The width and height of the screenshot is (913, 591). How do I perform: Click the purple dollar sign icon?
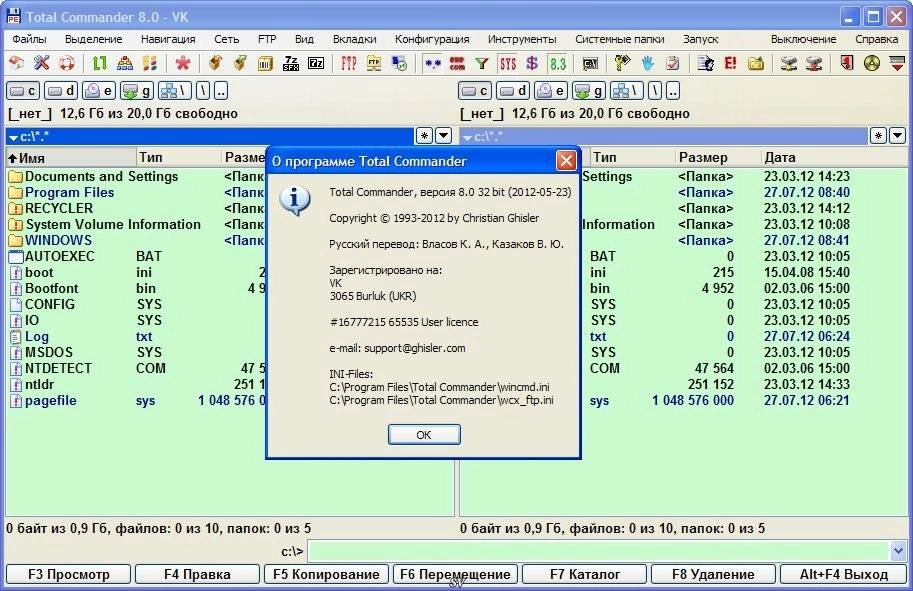(x=532, y=63)
